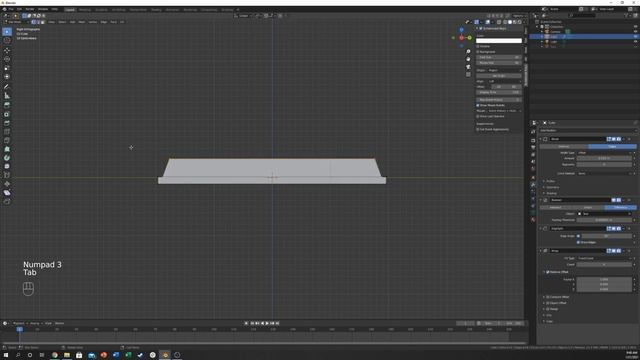Enable Get Event Aggressively checkbox
The width and height of the screenshot is (640, 360).
(478, 129)
